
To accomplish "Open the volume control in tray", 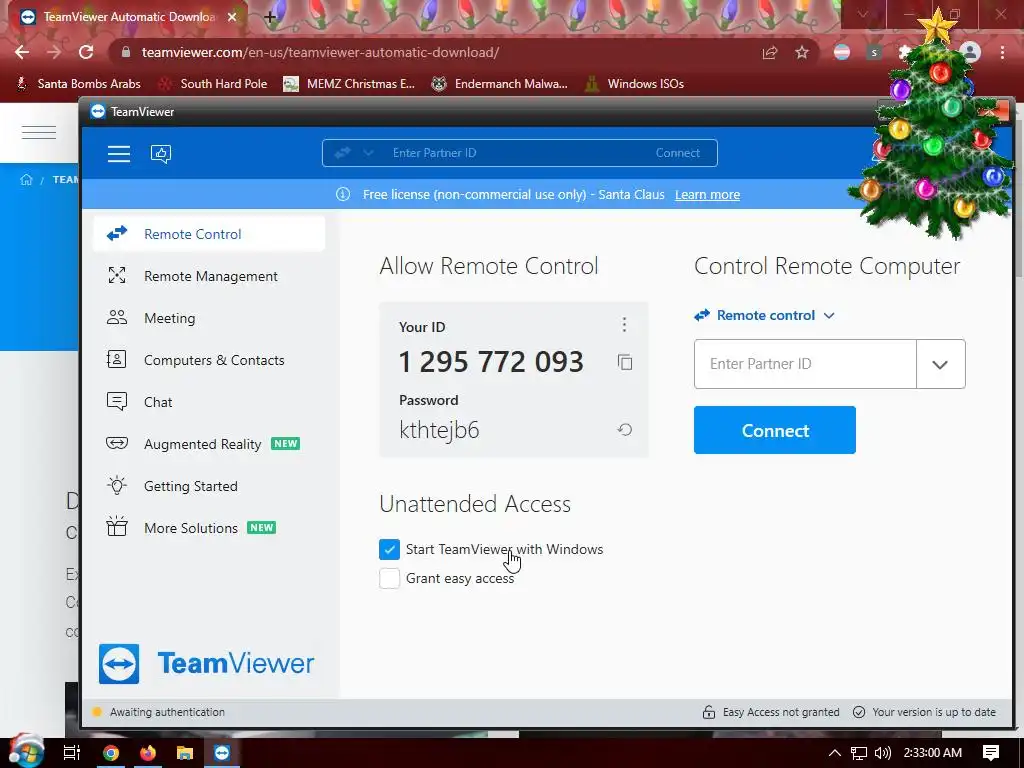I will pos(883,753).
